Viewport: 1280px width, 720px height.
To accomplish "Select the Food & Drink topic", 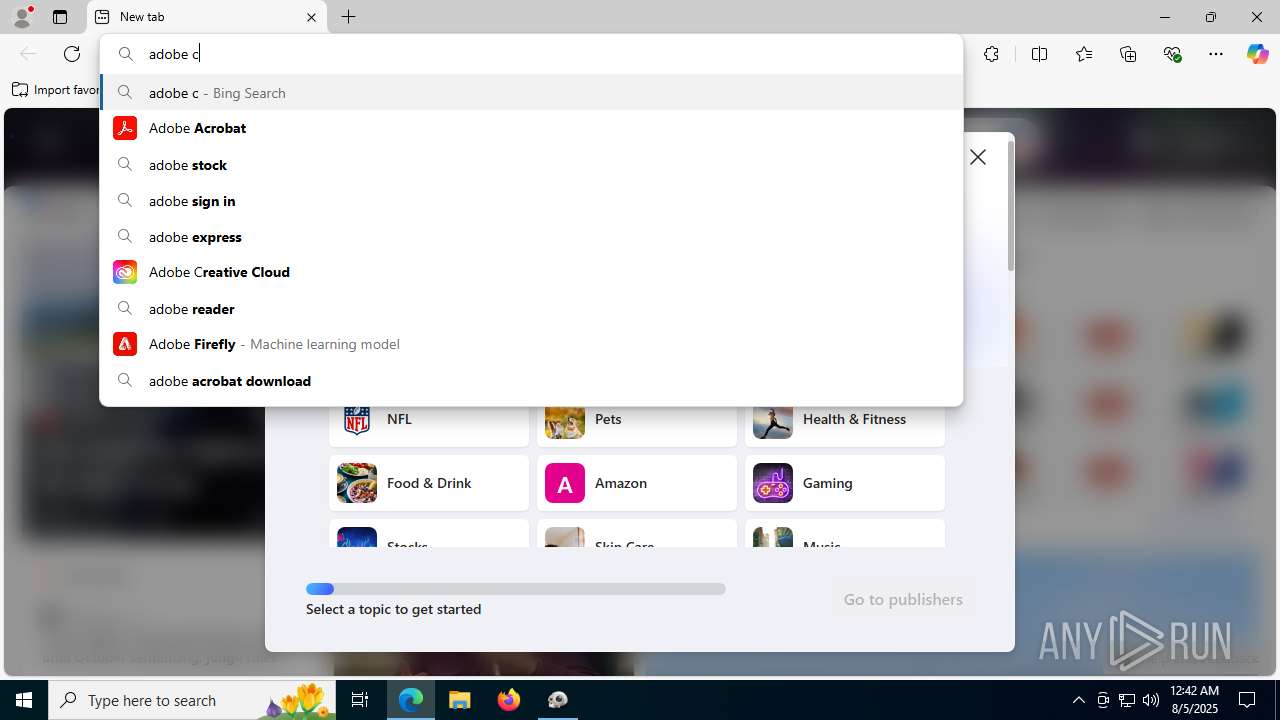I will point(429,483).
